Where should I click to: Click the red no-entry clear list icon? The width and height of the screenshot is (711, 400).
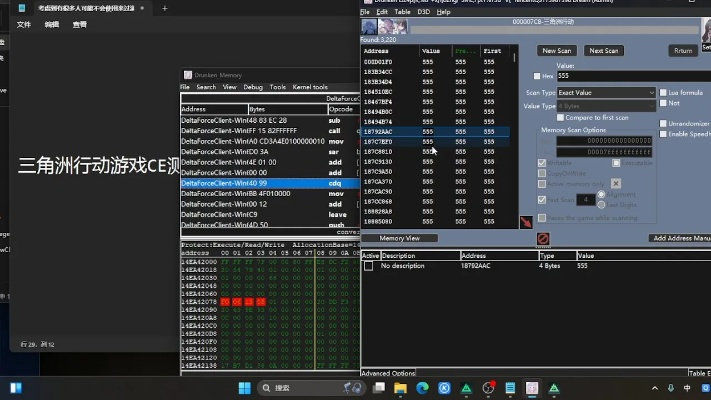point(543,239)
